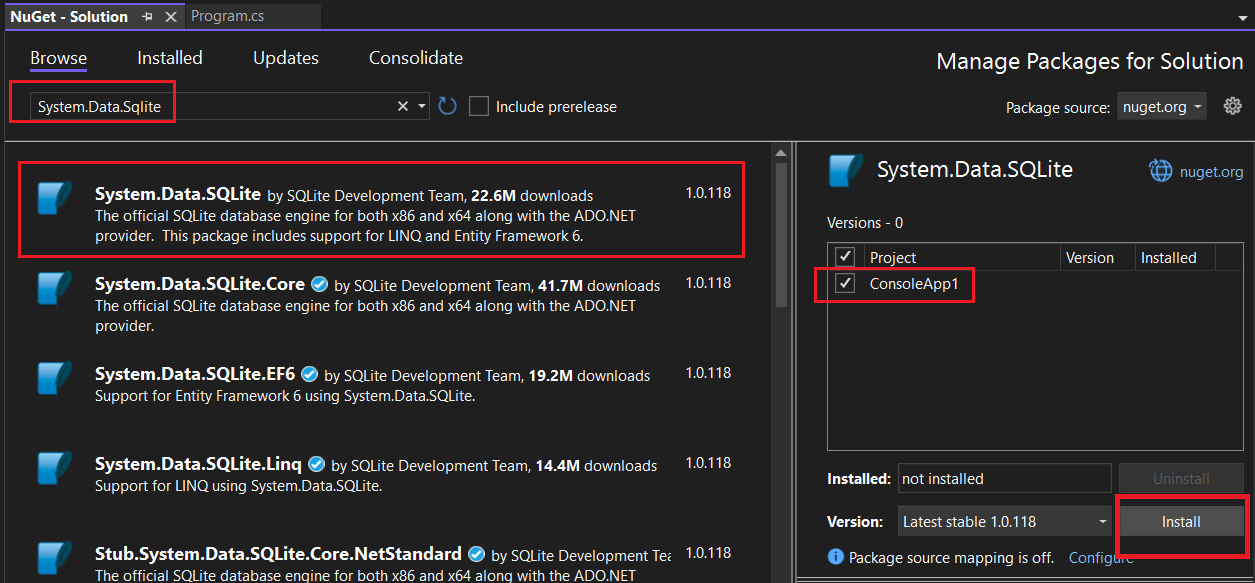Open the Version dropdown showing Latest stable 1.0.118
Viewport: 1255px width, 583px height.
1003,521
